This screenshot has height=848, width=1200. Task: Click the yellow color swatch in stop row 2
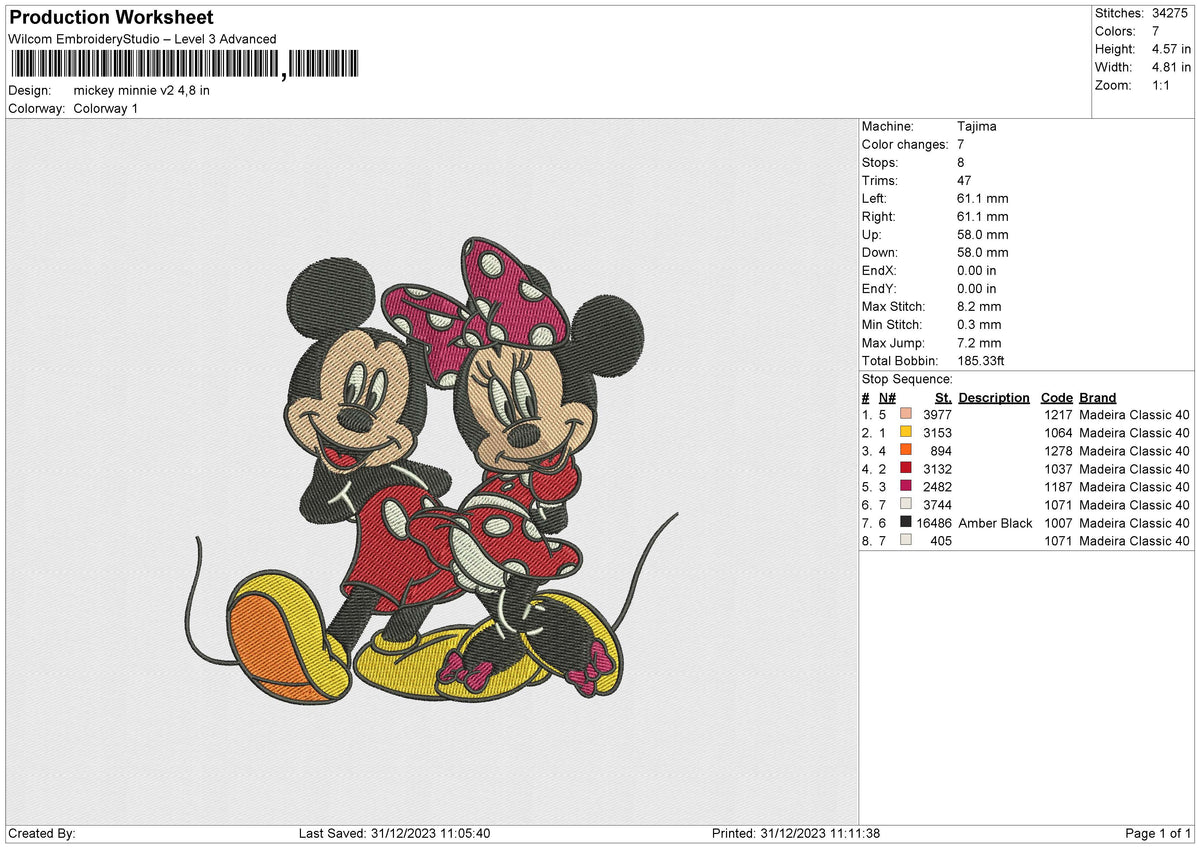click(x=905, y=432)
